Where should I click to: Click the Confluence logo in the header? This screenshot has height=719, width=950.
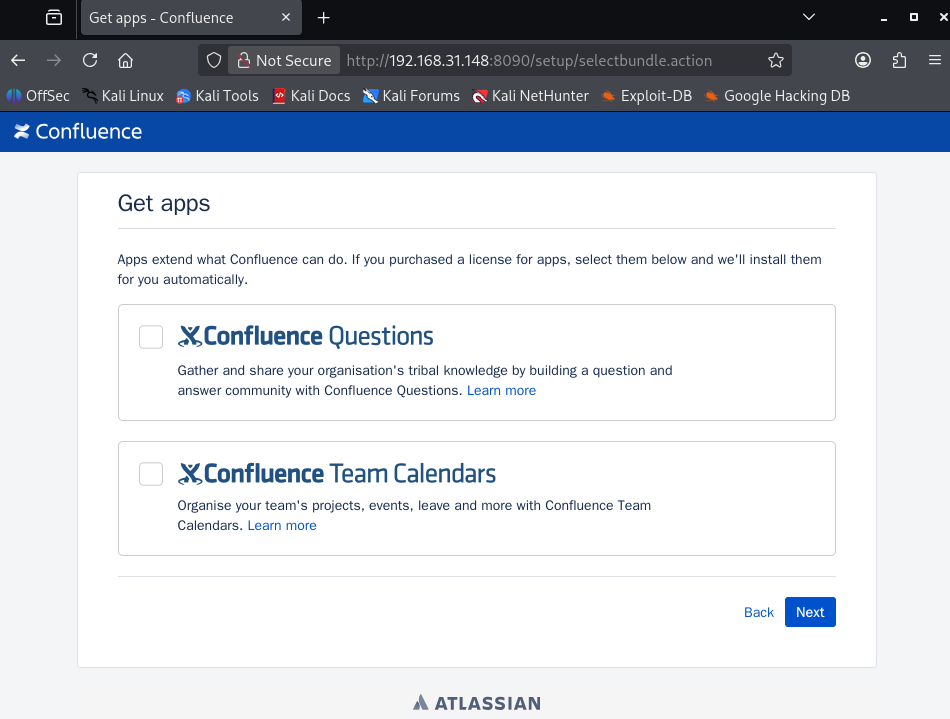(x=77, y=131)
